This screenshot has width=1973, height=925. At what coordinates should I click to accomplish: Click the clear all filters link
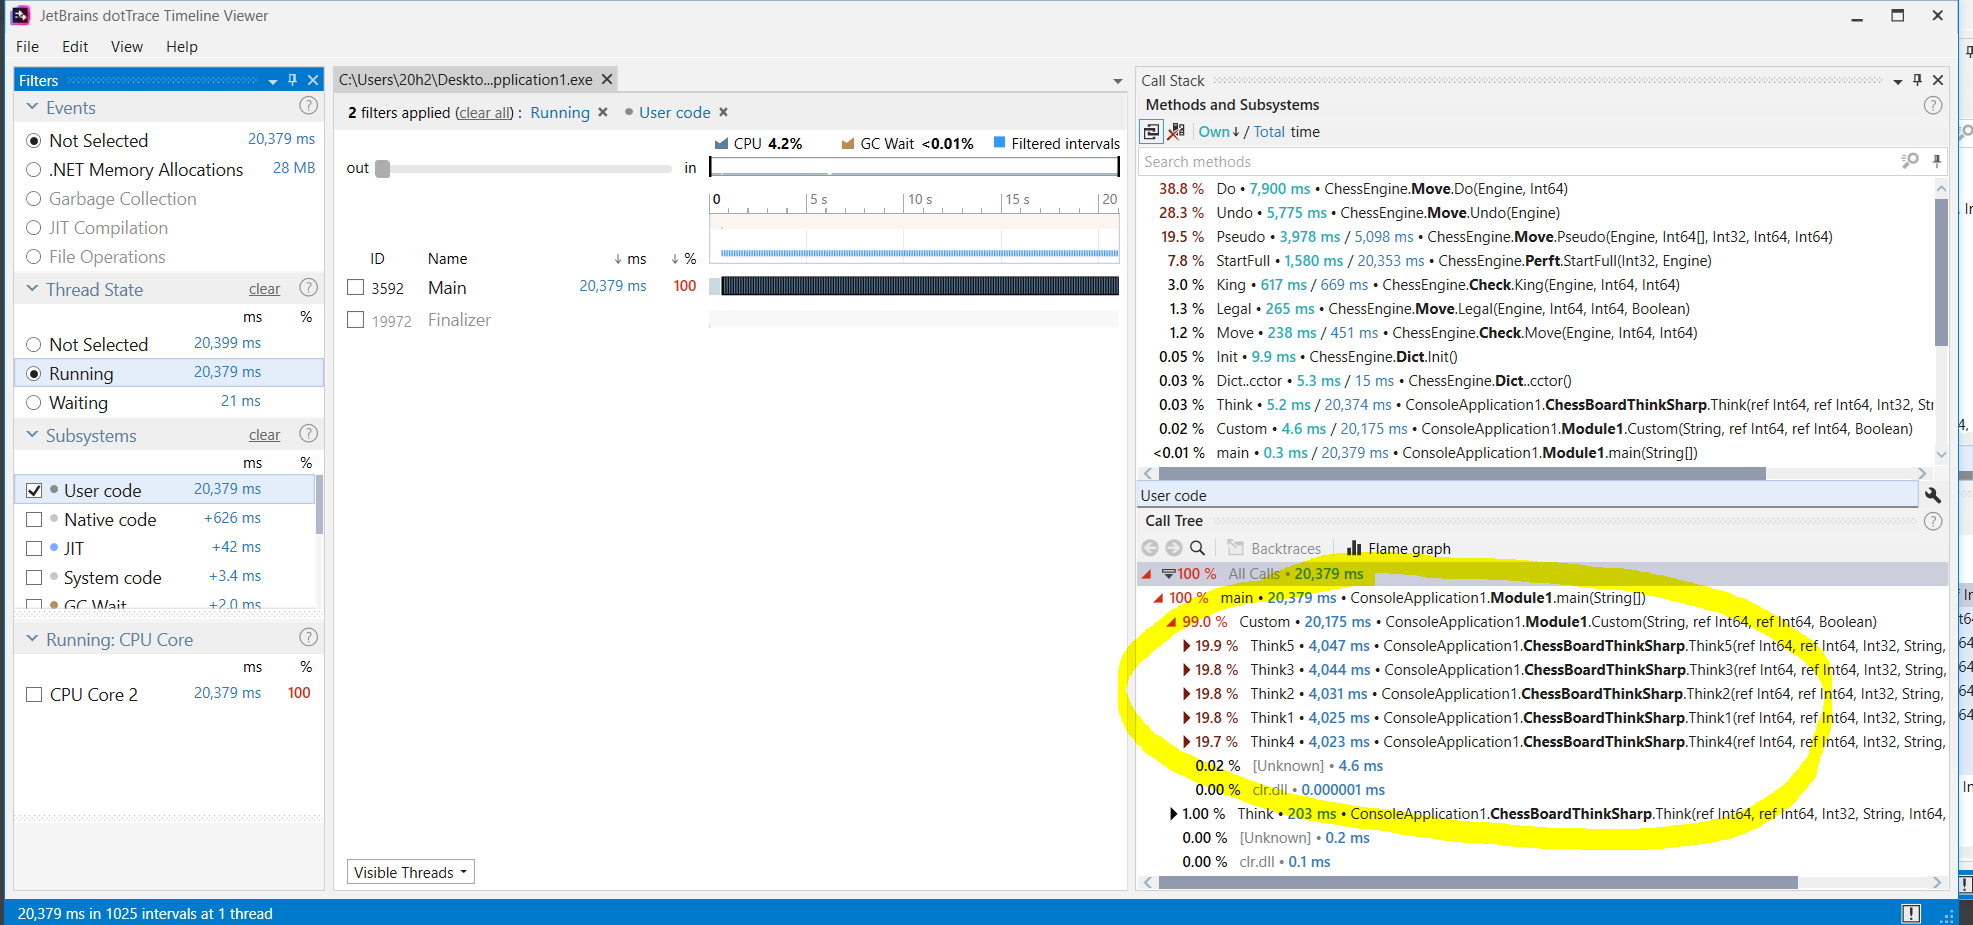click(484, 113)
